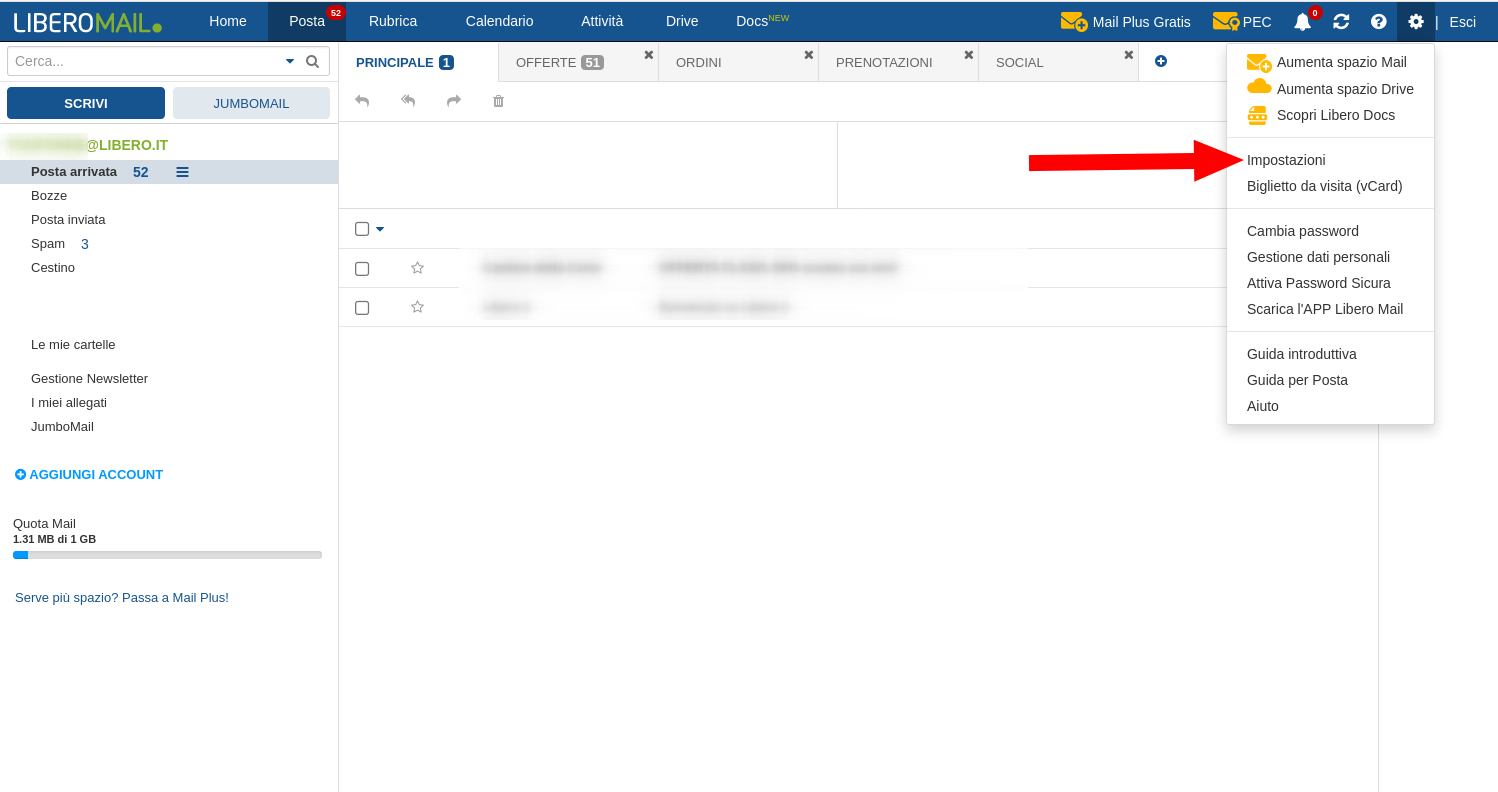Check the second email's checkbox
The height and width of the screenshot is (792, 1498).
pos(362,308)
